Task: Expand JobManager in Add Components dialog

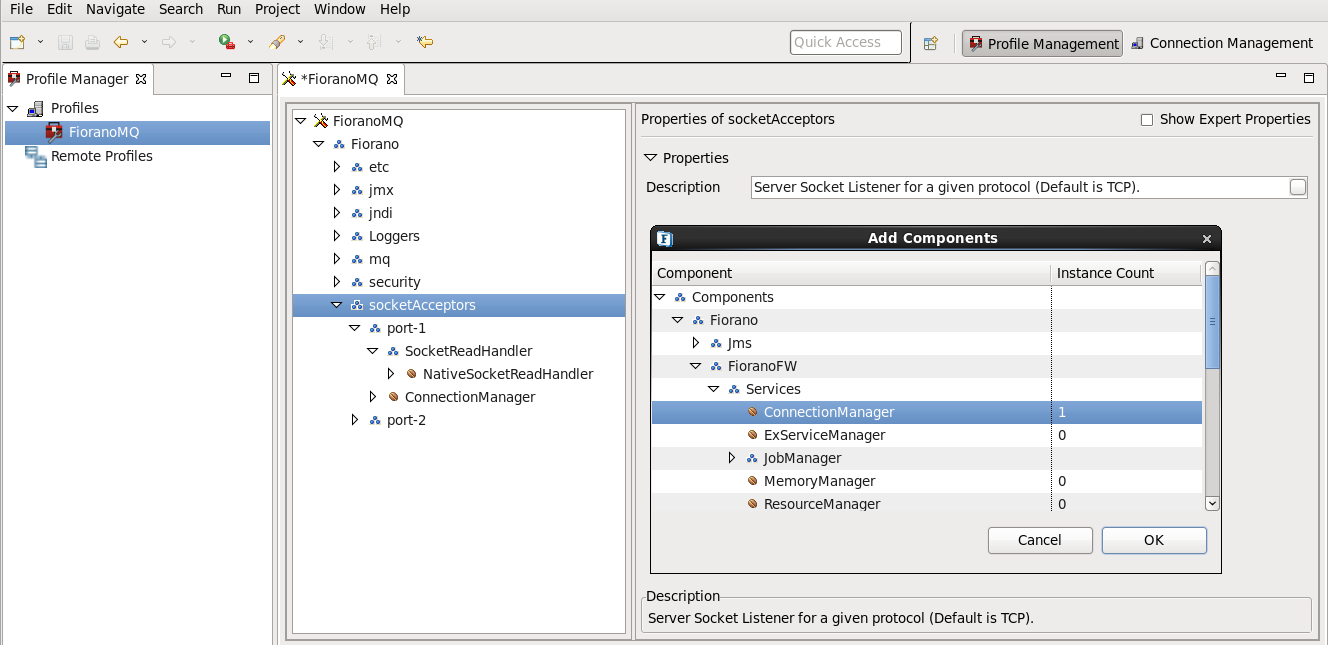Action: pyautogui.click(x=732, y=458)
